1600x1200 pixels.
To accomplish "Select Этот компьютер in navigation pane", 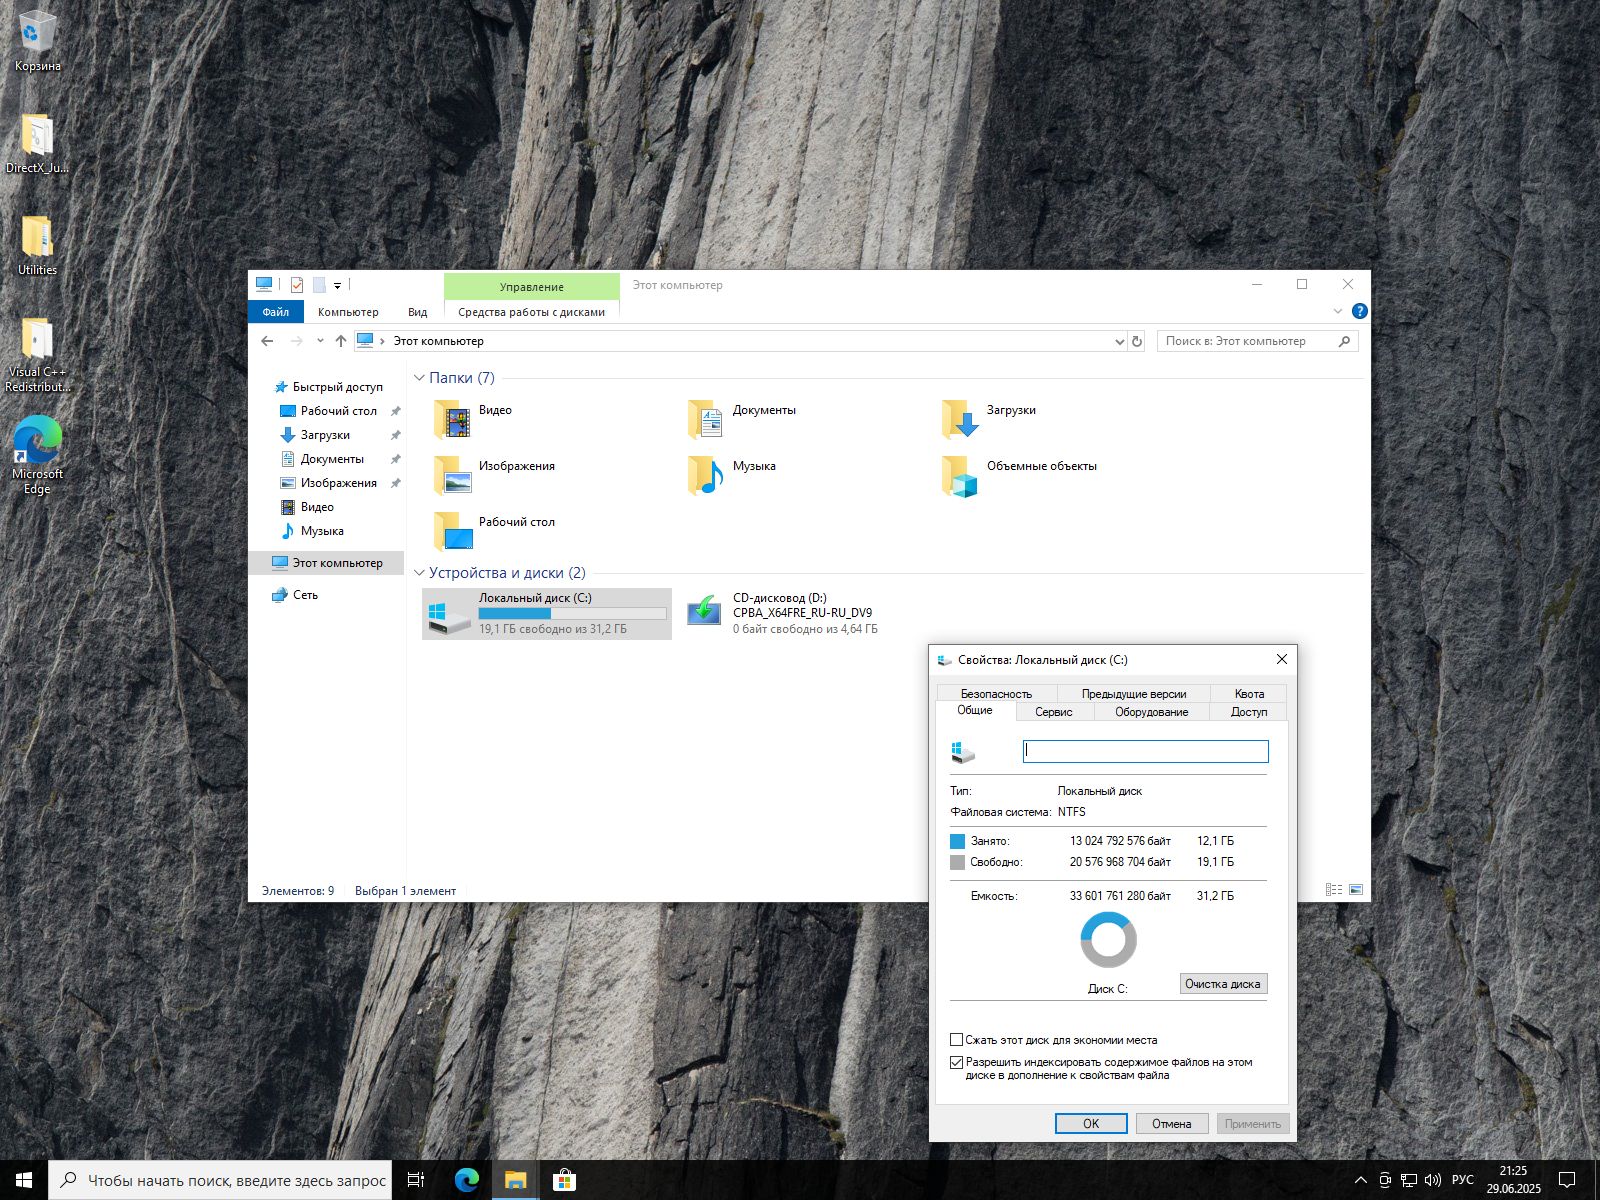I will [x=327, y=563].
